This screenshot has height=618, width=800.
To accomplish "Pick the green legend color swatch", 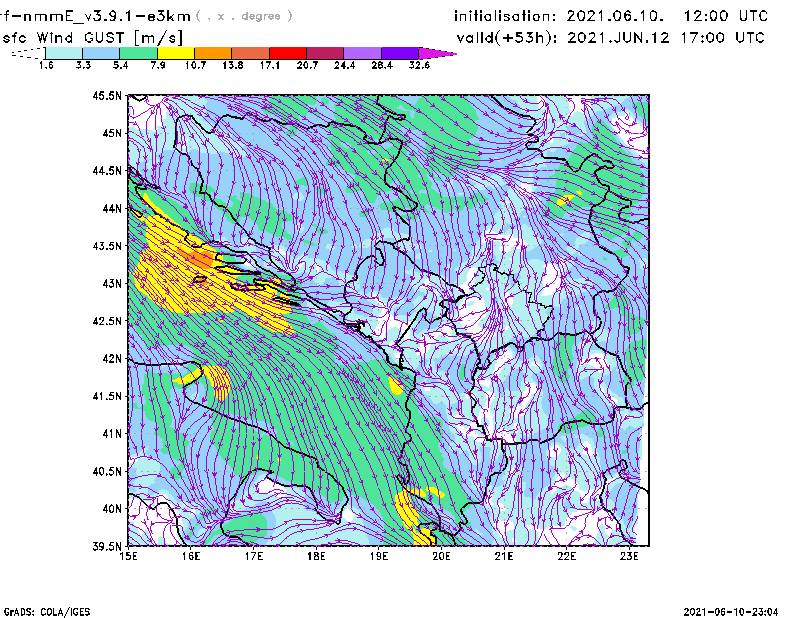I will pyautogui.click(x=138, y=53).
